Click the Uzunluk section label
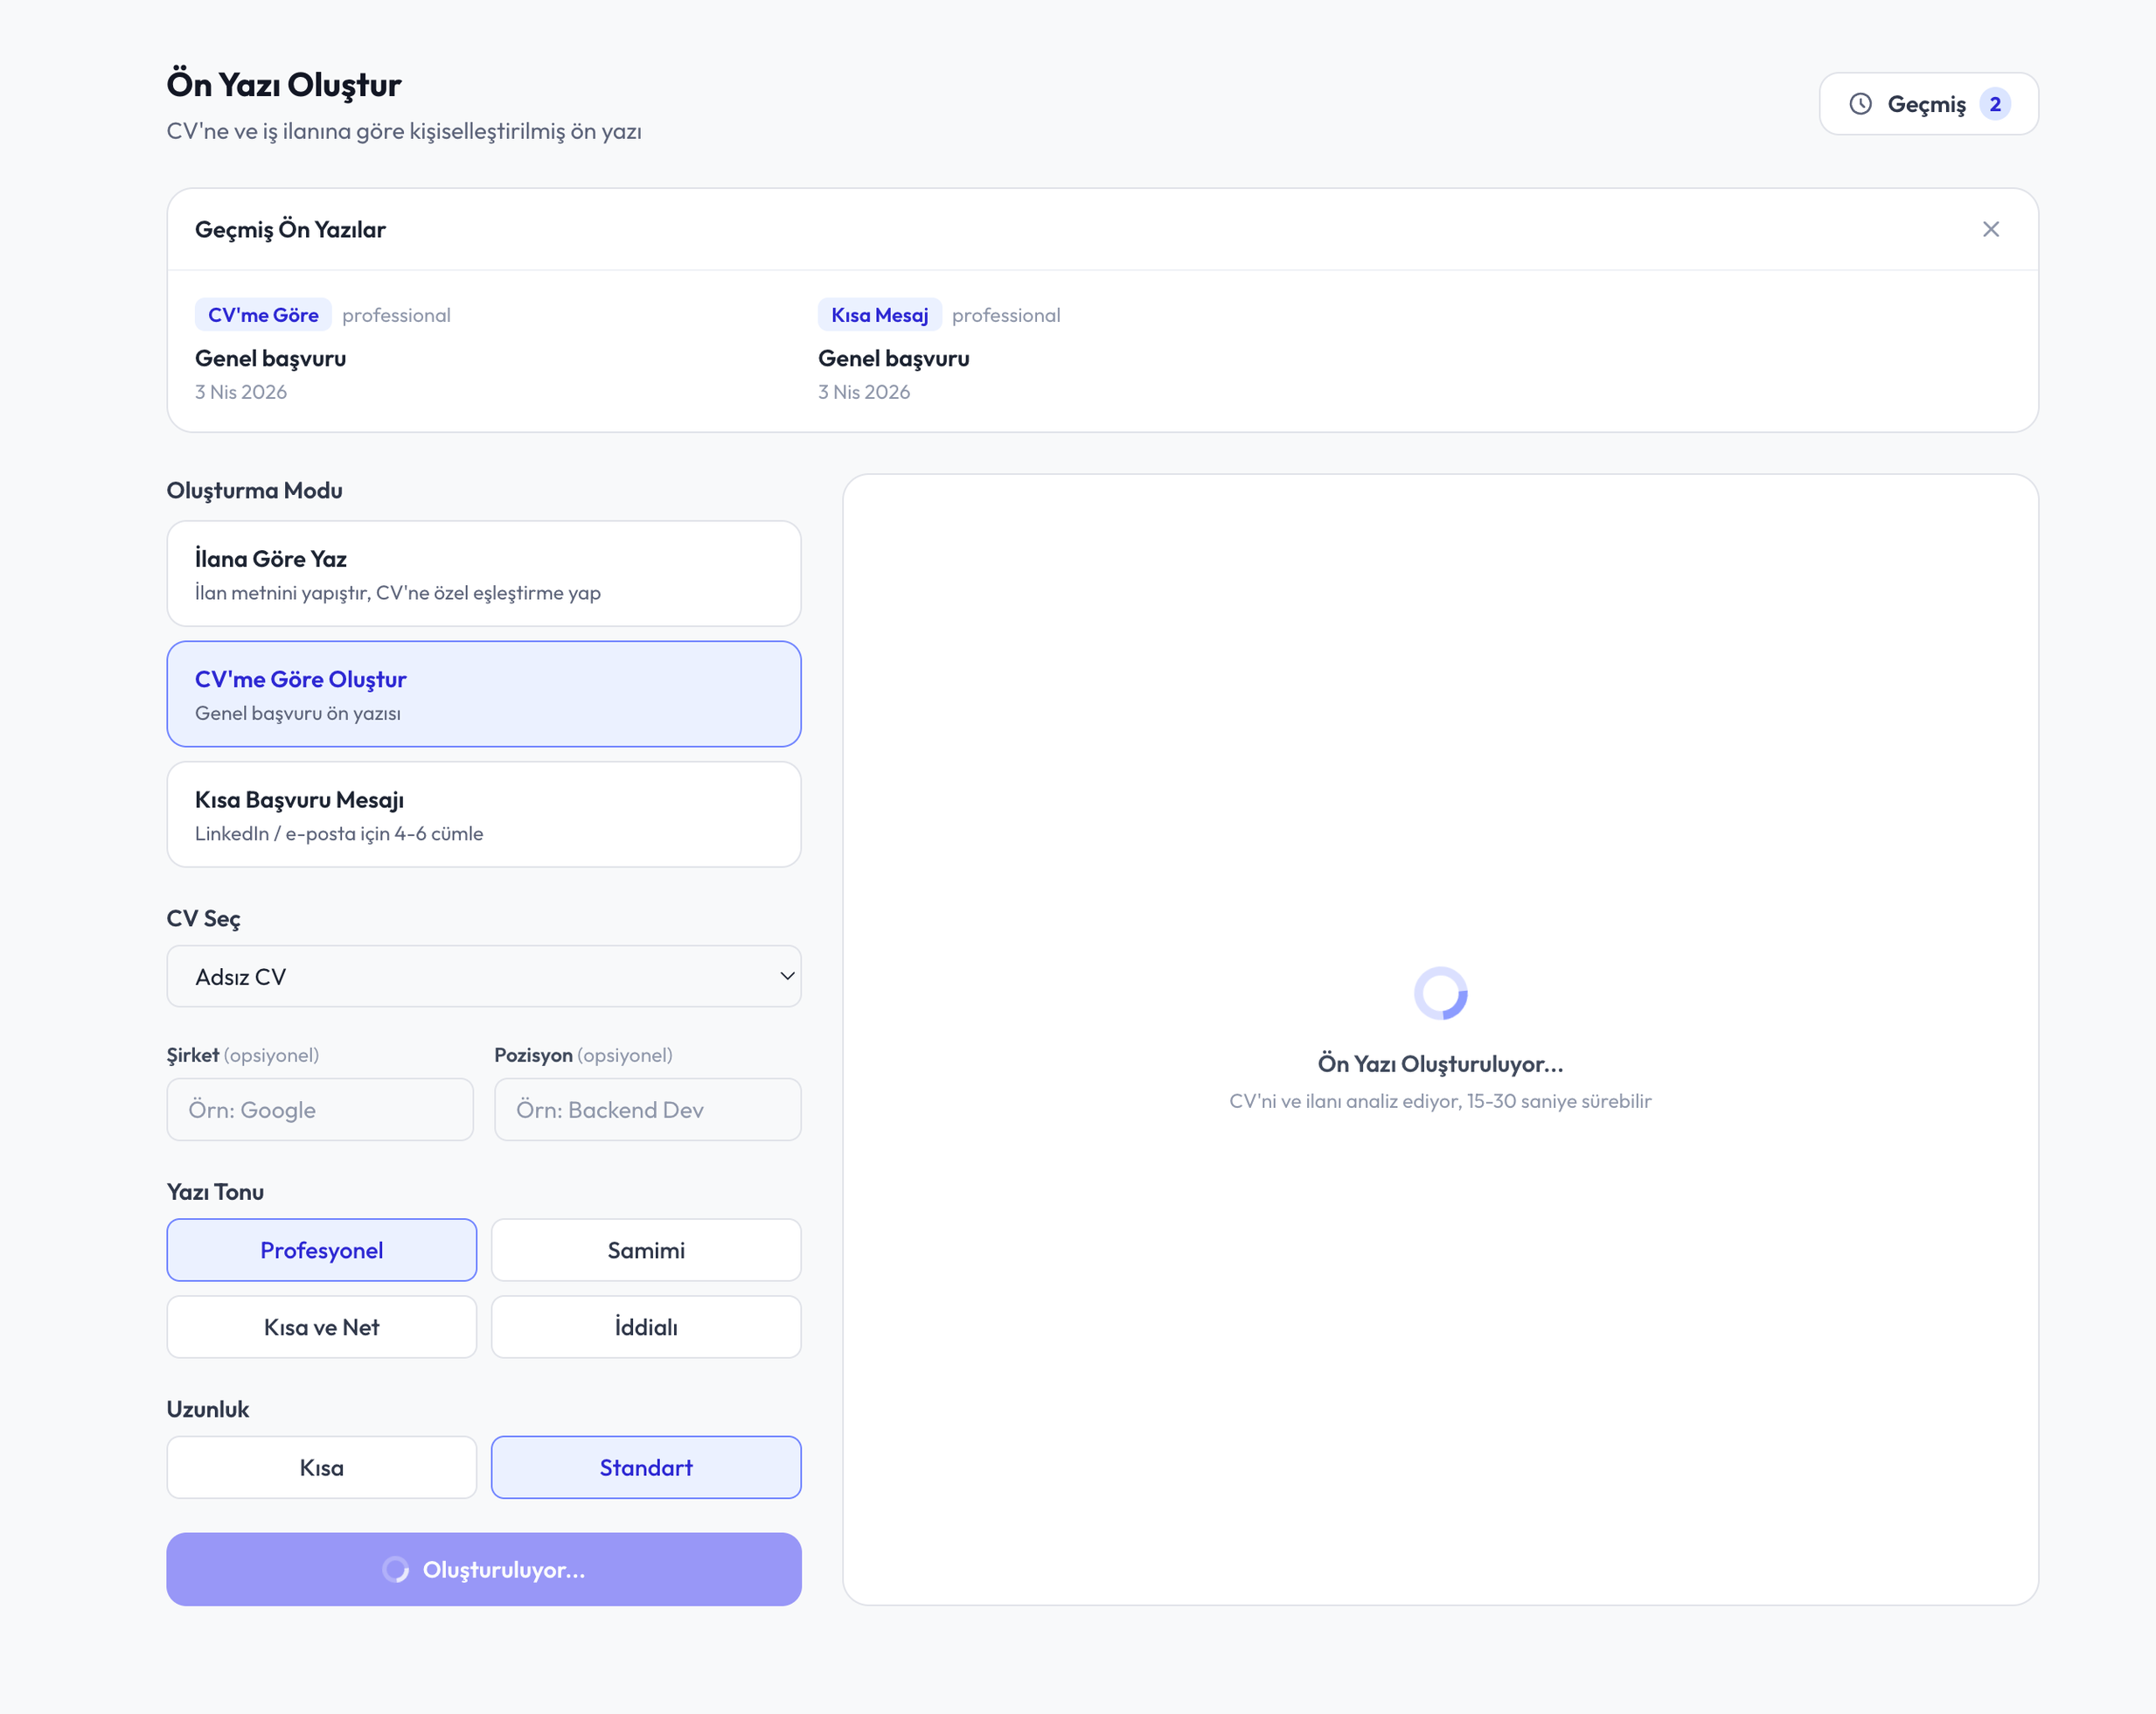 click(208, 1409)
